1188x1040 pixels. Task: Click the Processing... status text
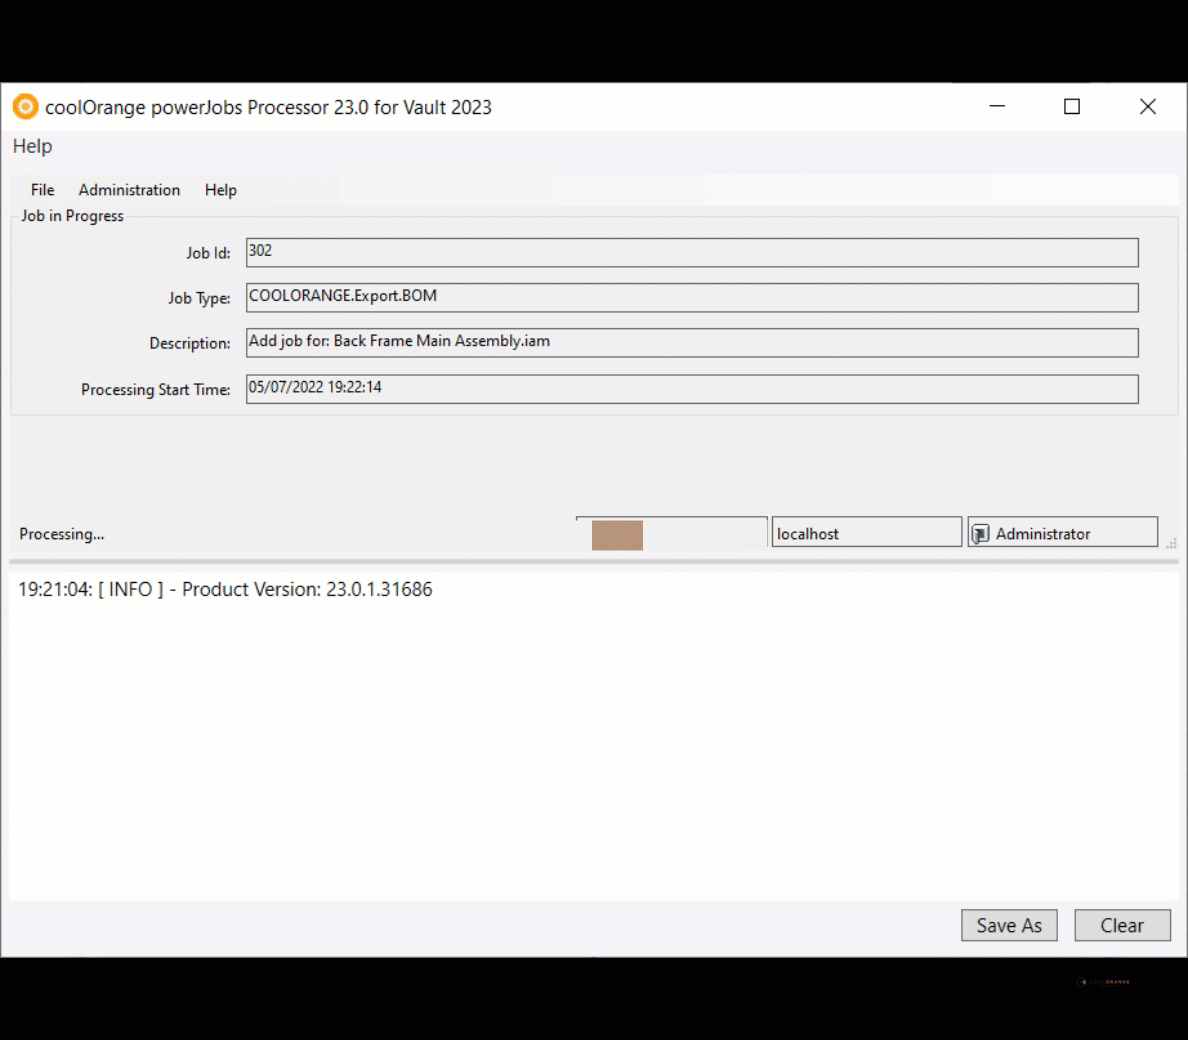[61, 534]
